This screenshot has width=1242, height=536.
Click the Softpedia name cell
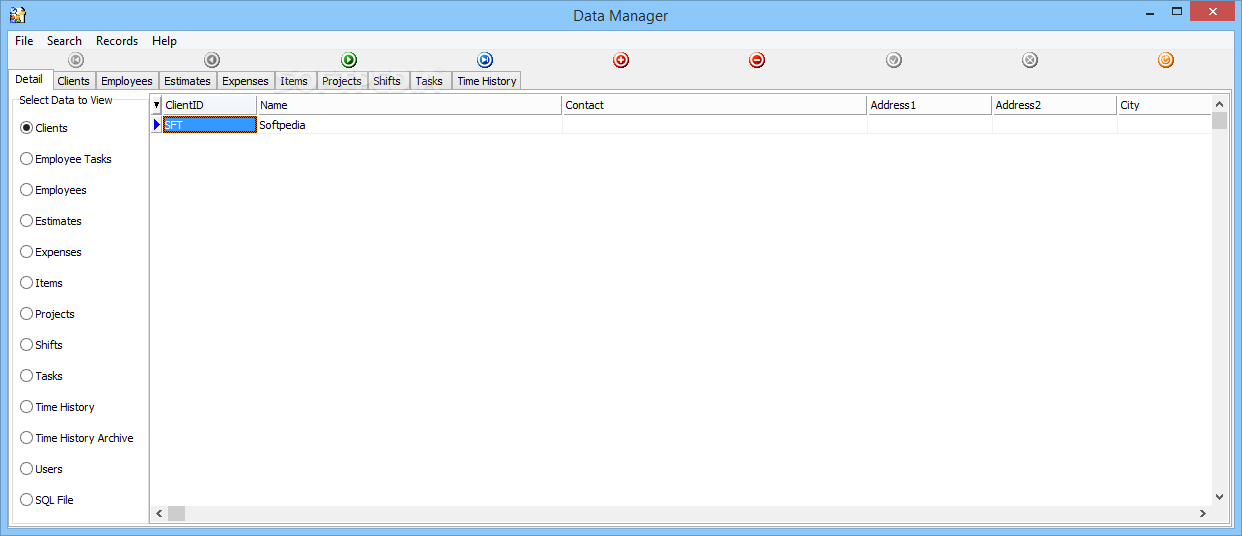(409, 124)
